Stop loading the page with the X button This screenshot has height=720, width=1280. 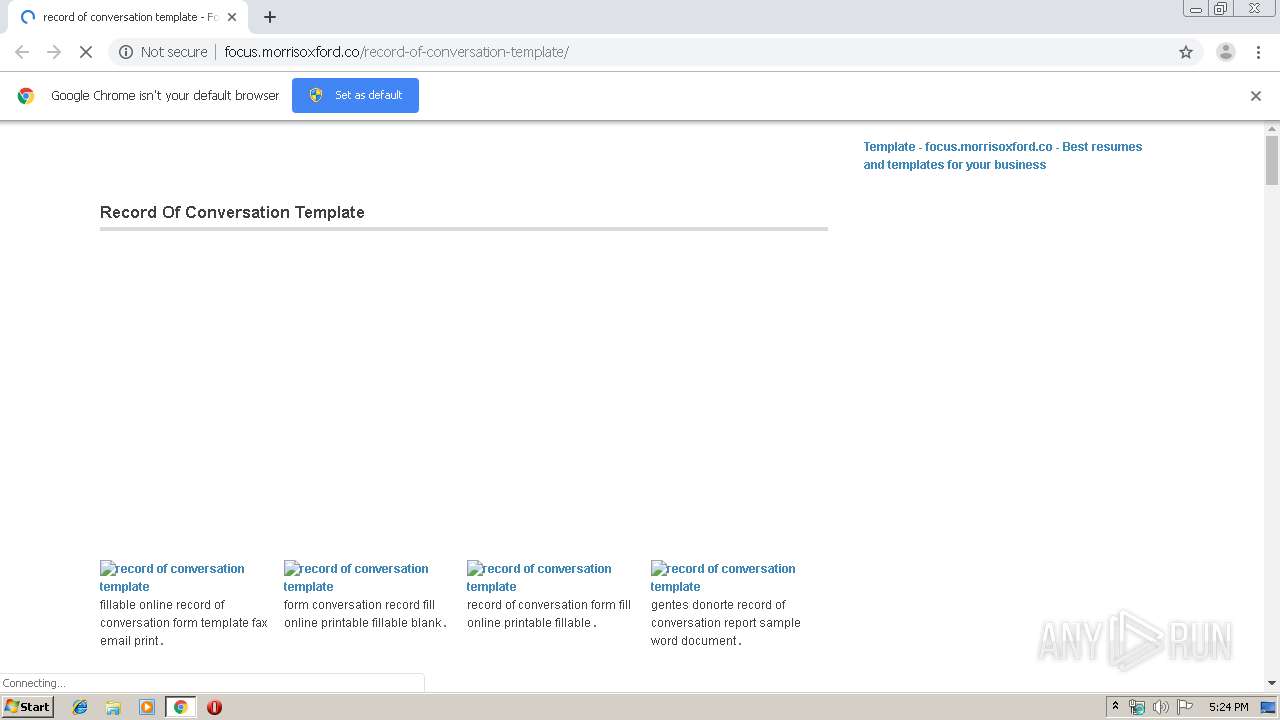pyautogui.click(x=86, y=52)
